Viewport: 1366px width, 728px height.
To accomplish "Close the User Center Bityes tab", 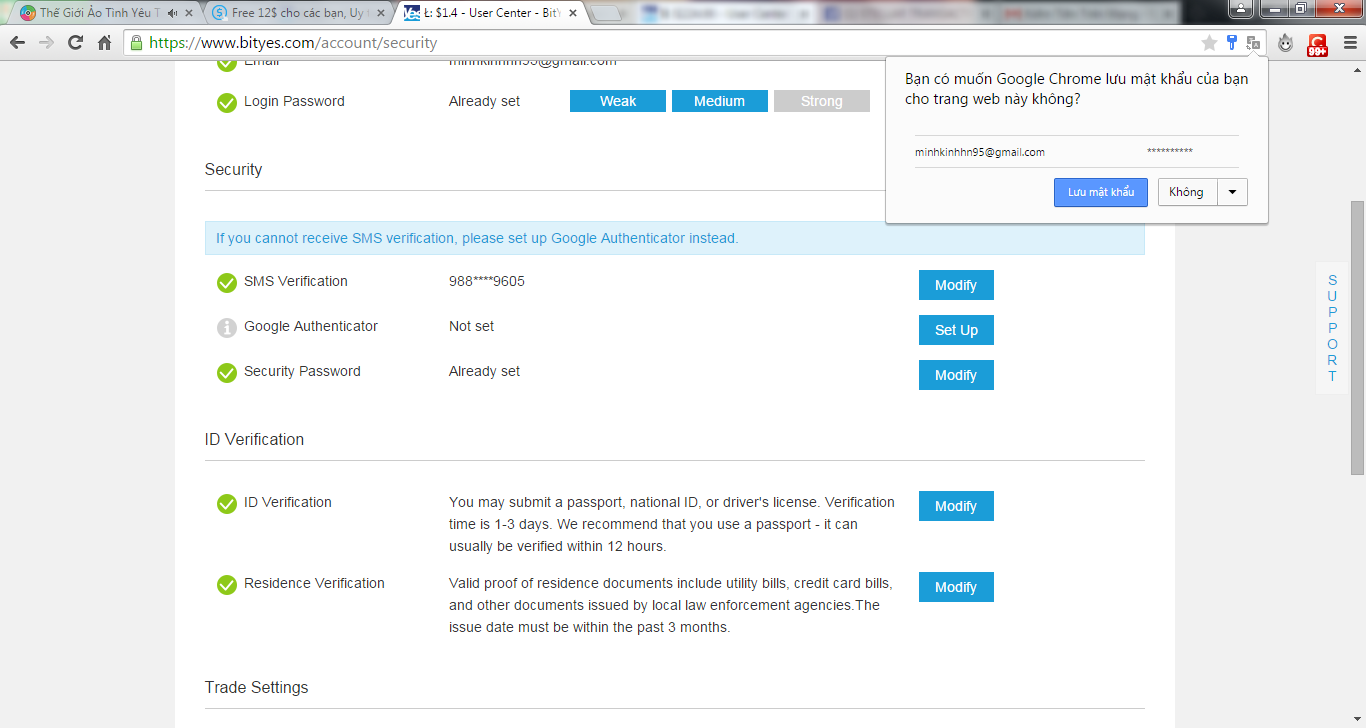I will click(573, 13).
